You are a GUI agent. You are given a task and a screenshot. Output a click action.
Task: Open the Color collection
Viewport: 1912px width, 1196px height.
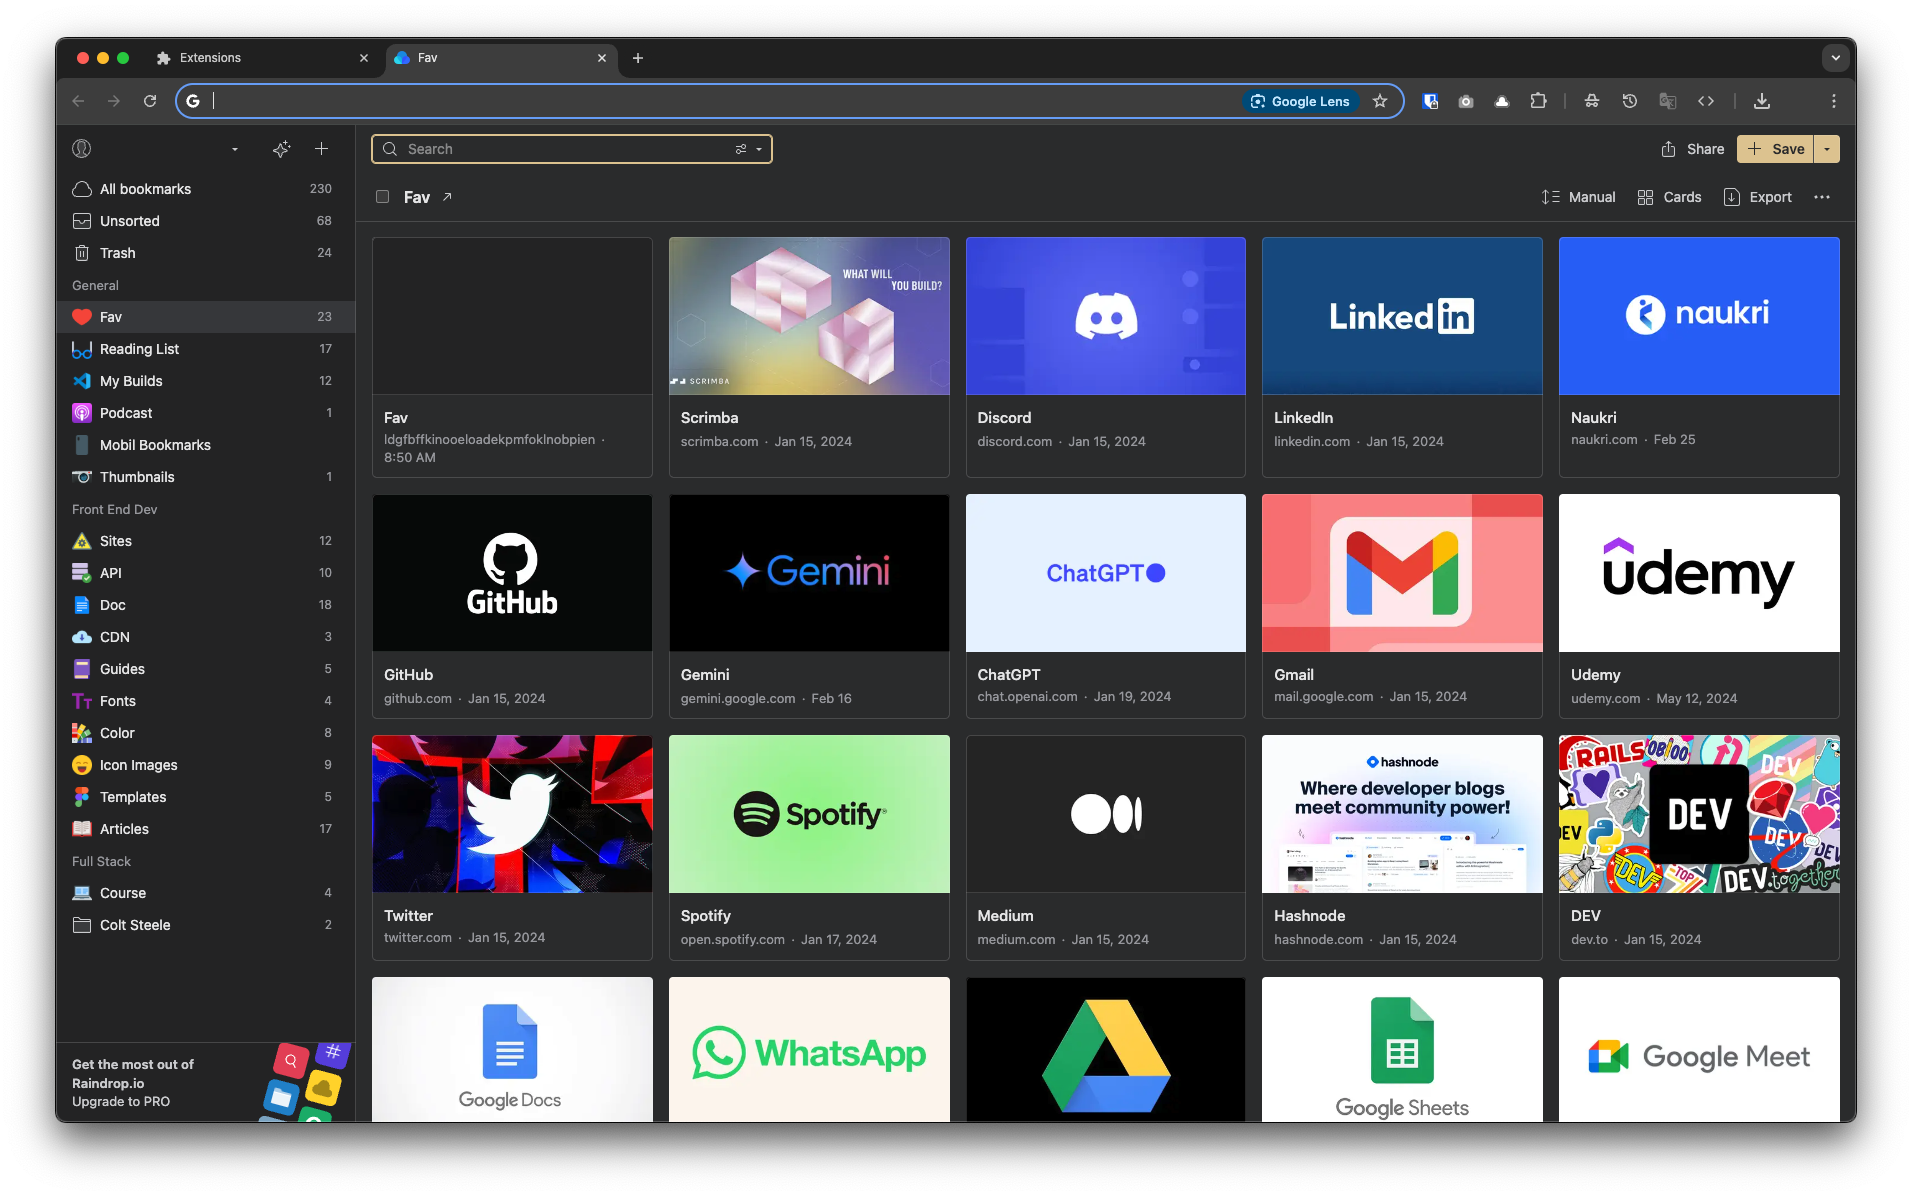pos(205,733)
